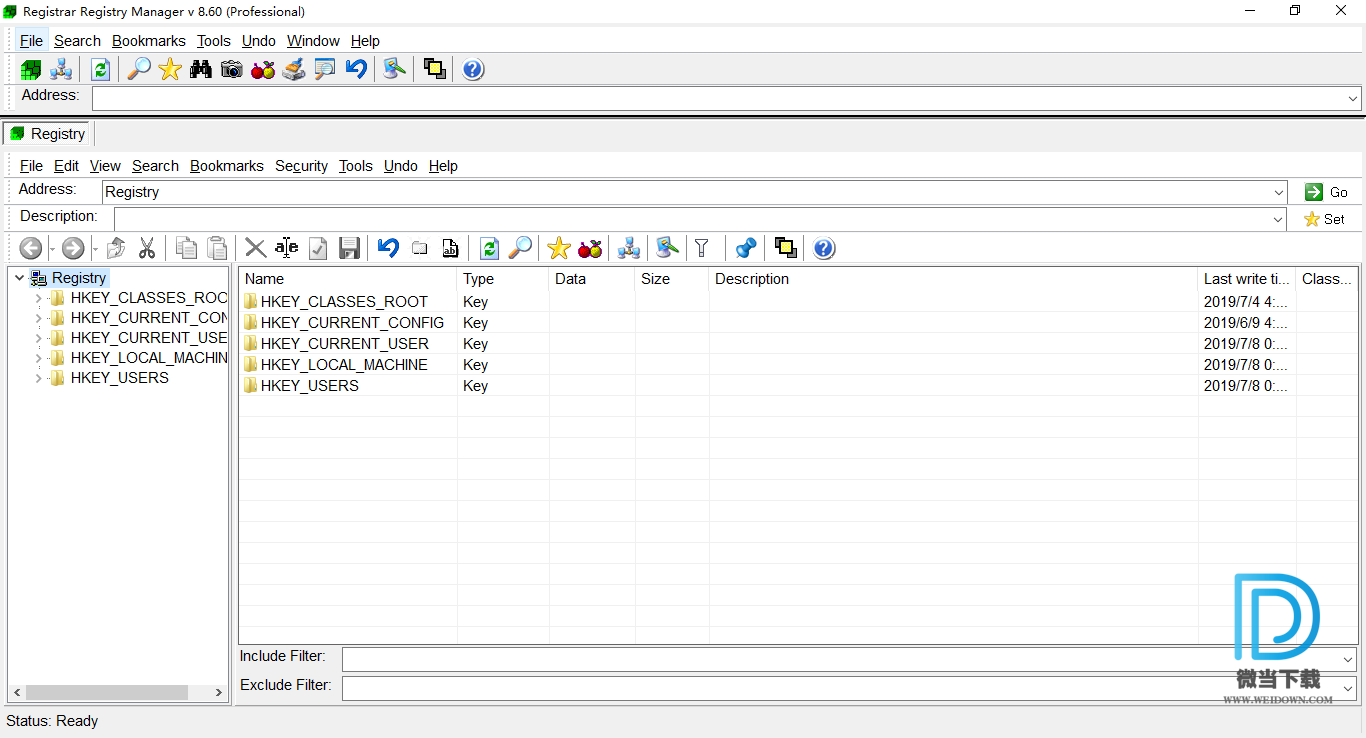Open the main window Window menu

click(x=313, y=41)
